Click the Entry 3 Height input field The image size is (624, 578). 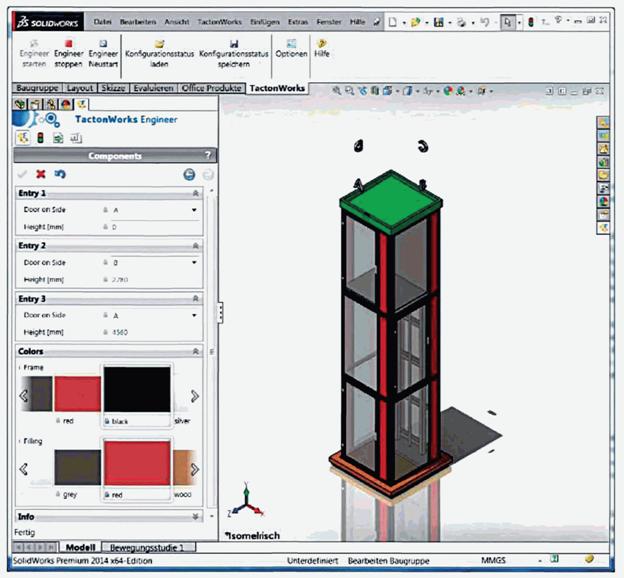155,332
